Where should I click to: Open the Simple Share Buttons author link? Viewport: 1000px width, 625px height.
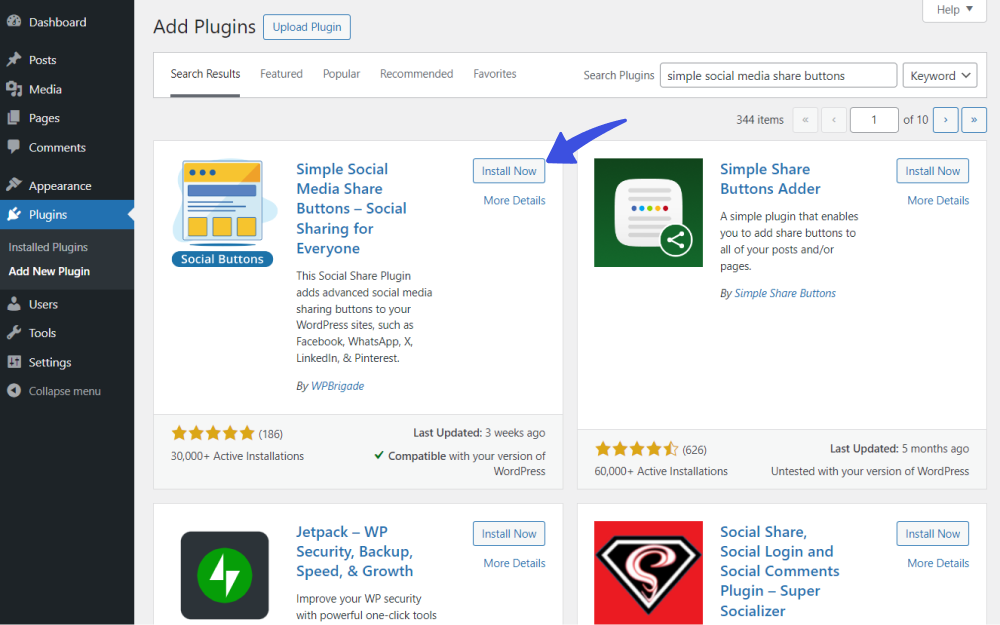(x=785, y=293)
